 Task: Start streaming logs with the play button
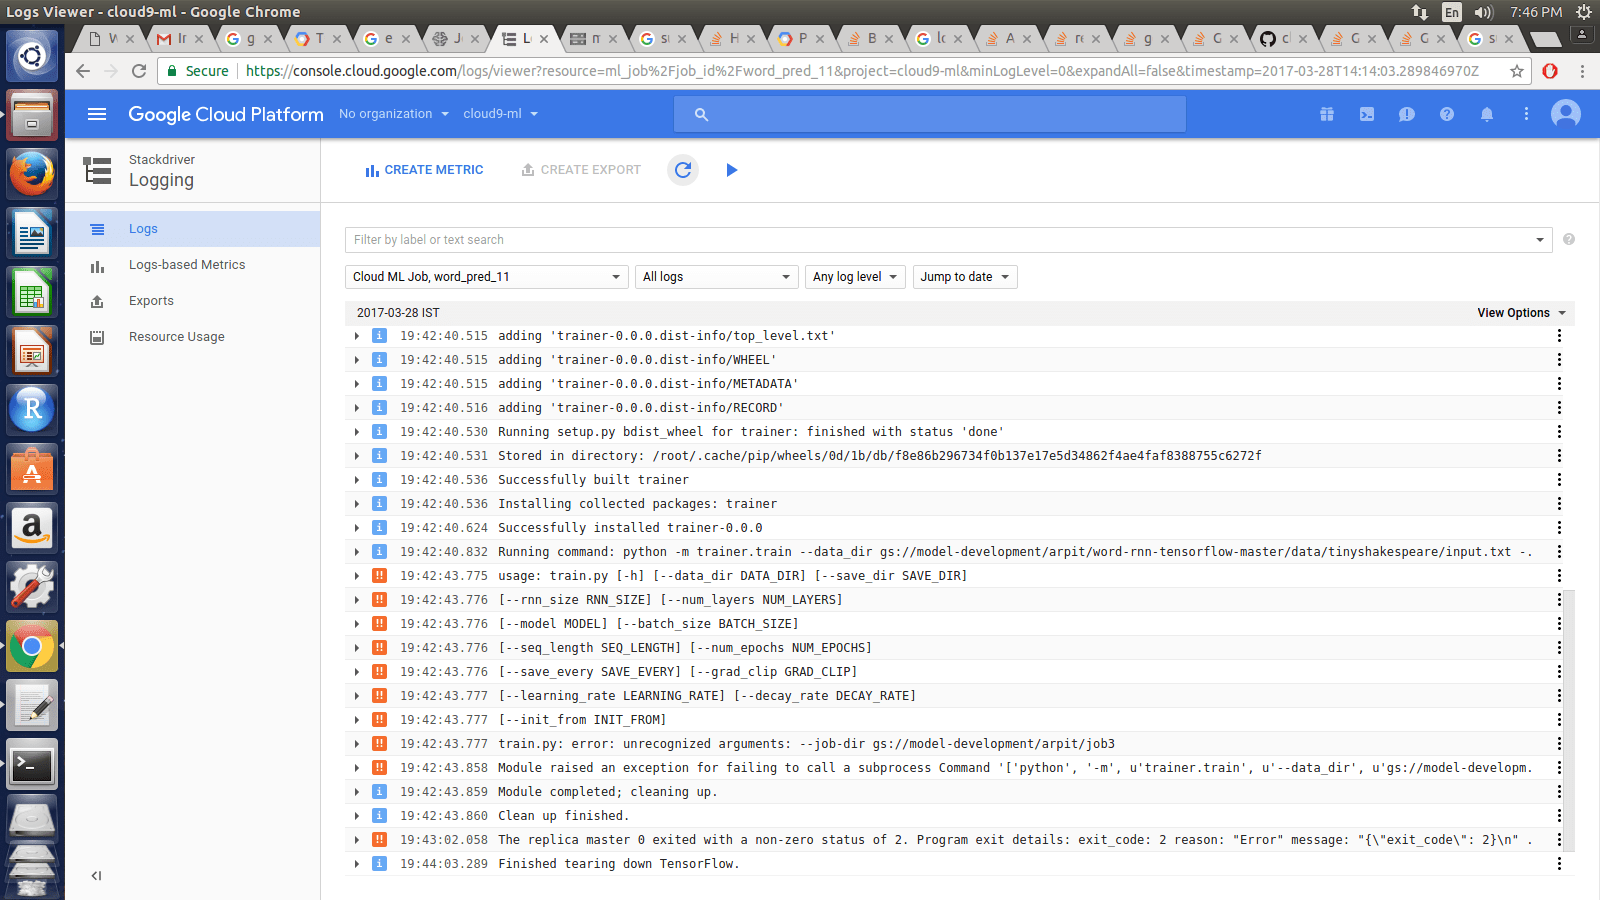[732, 170]
